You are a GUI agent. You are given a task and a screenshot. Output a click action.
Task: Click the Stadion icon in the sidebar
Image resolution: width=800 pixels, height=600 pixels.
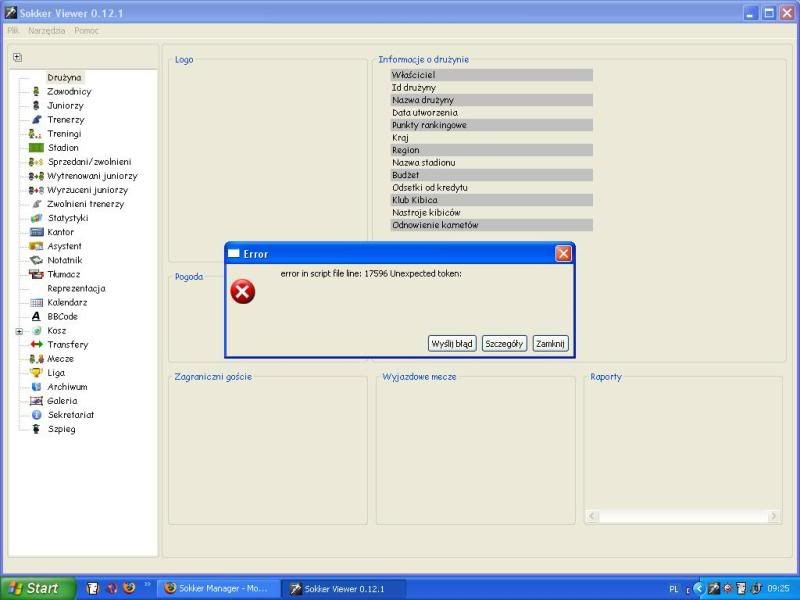click(38, 148)
